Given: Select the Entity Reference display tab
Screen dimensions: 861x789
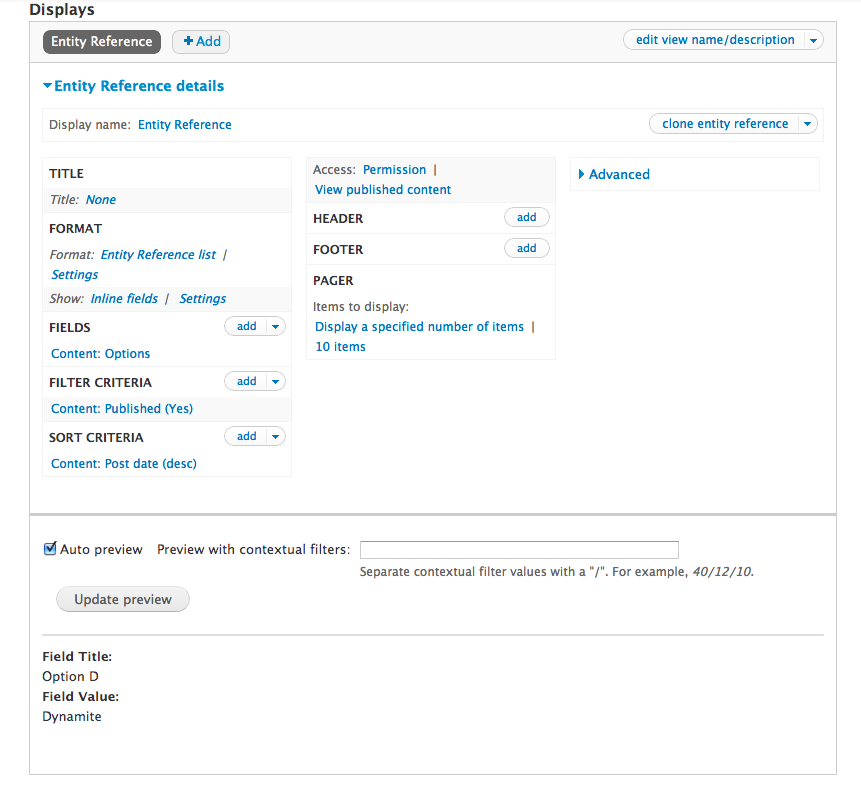Looking at the screenshot, I should click(x=101, y=41).
